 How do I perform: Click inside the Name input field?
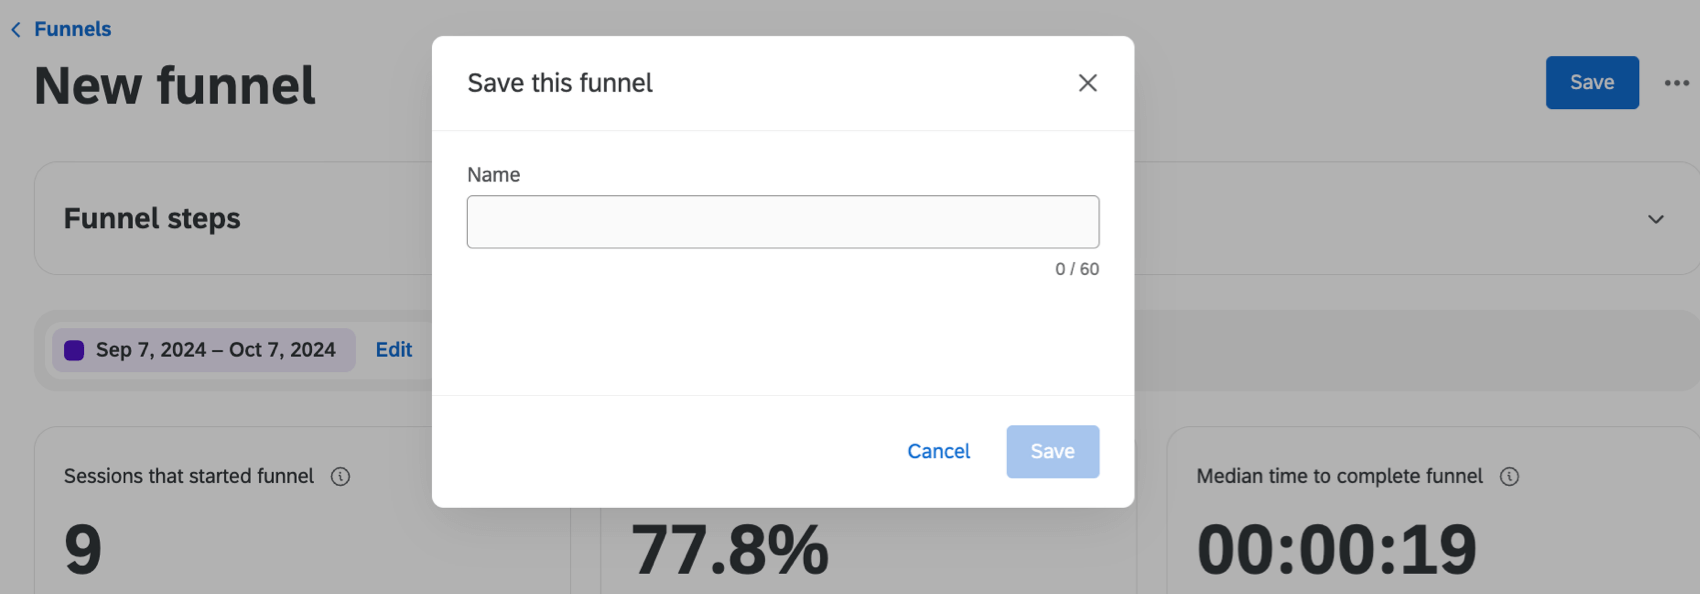(x=783, y=221)
